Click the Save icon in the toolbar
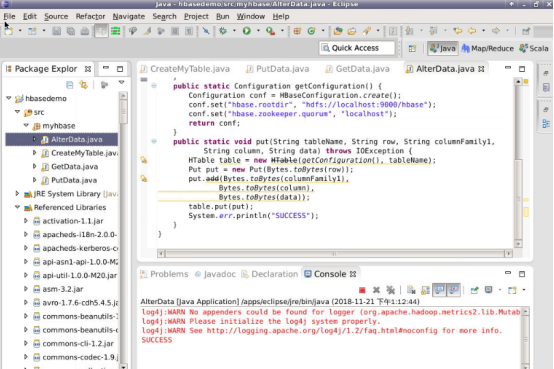Viewport: 554px width, 369px height. point(56,31)
